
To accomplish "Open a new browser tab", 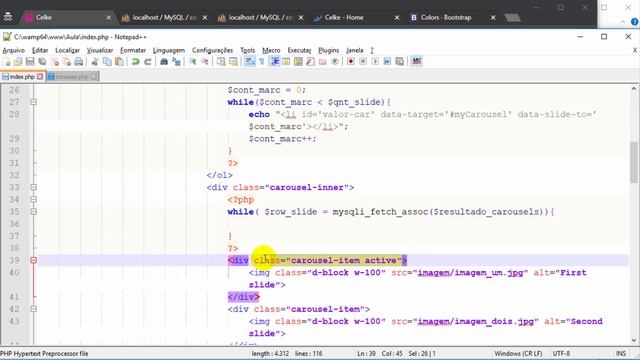I will (x=512, y=18).
